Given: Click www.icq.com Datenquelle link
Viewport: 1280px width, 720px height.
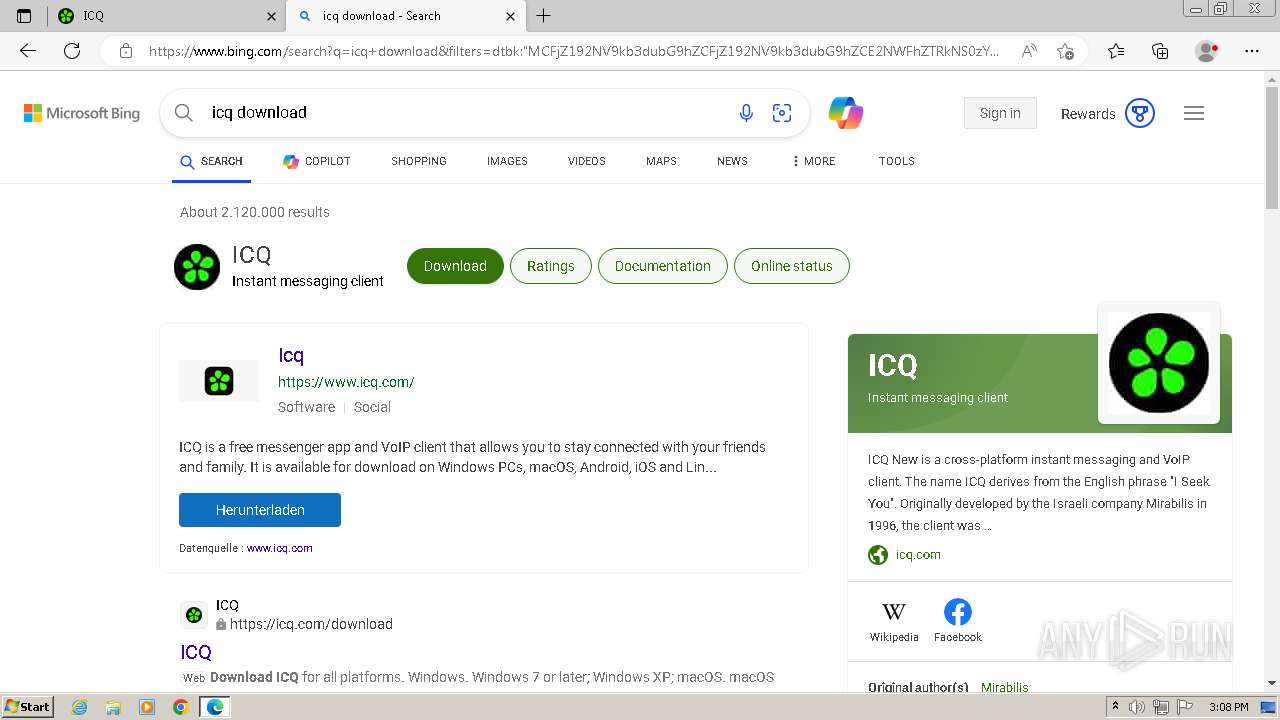Looking at the screenshot, I should click(280, 548).
